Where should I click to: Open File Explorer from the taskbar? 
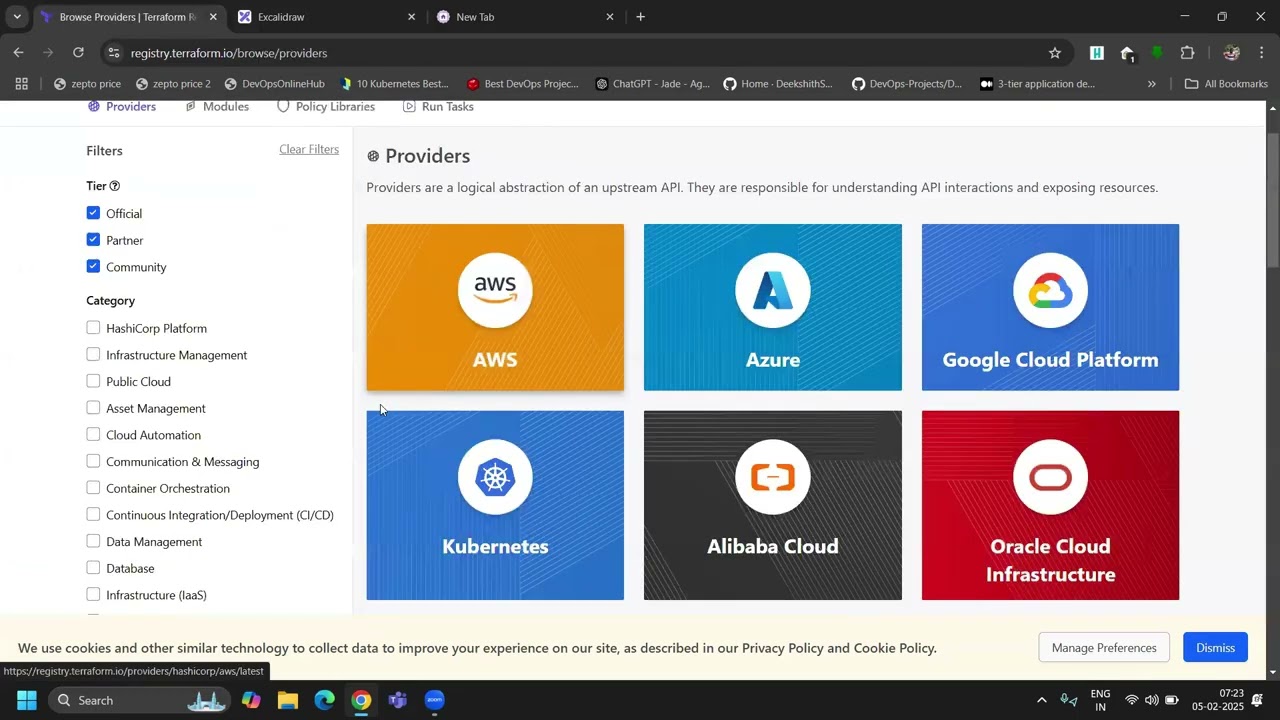288,700
